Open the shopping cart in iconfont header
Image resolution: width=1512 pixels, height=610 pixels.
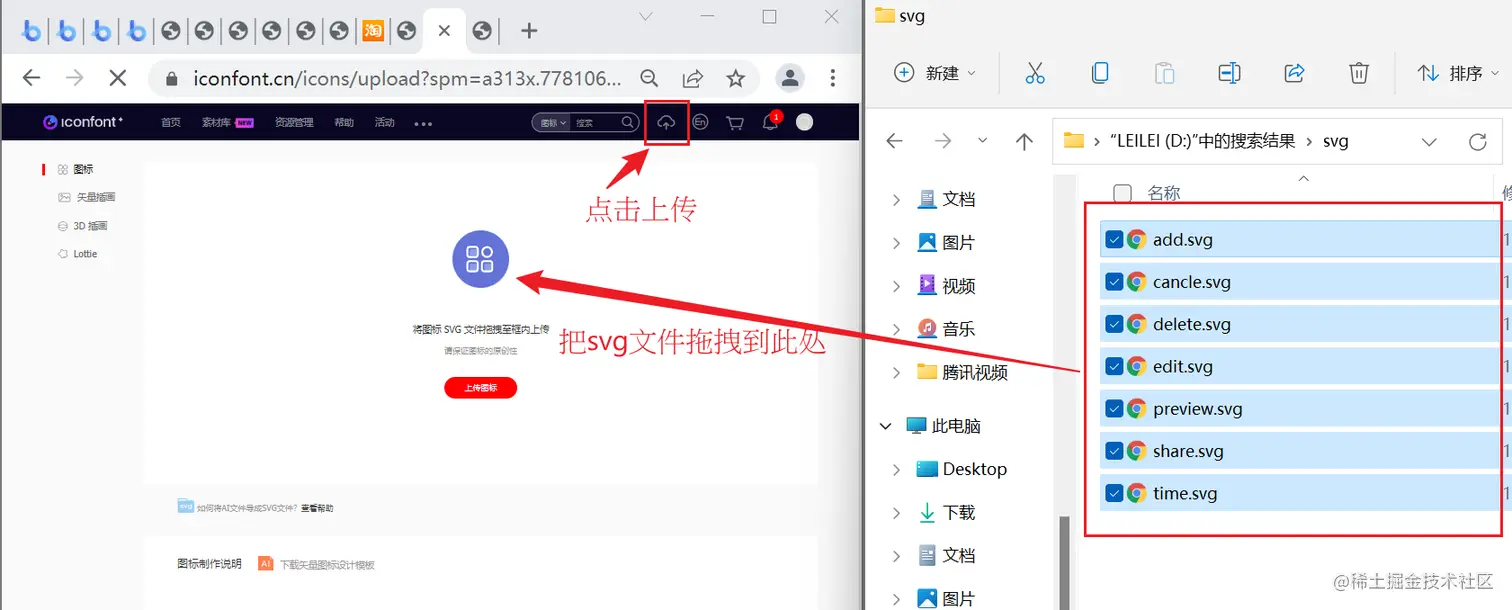735,123
